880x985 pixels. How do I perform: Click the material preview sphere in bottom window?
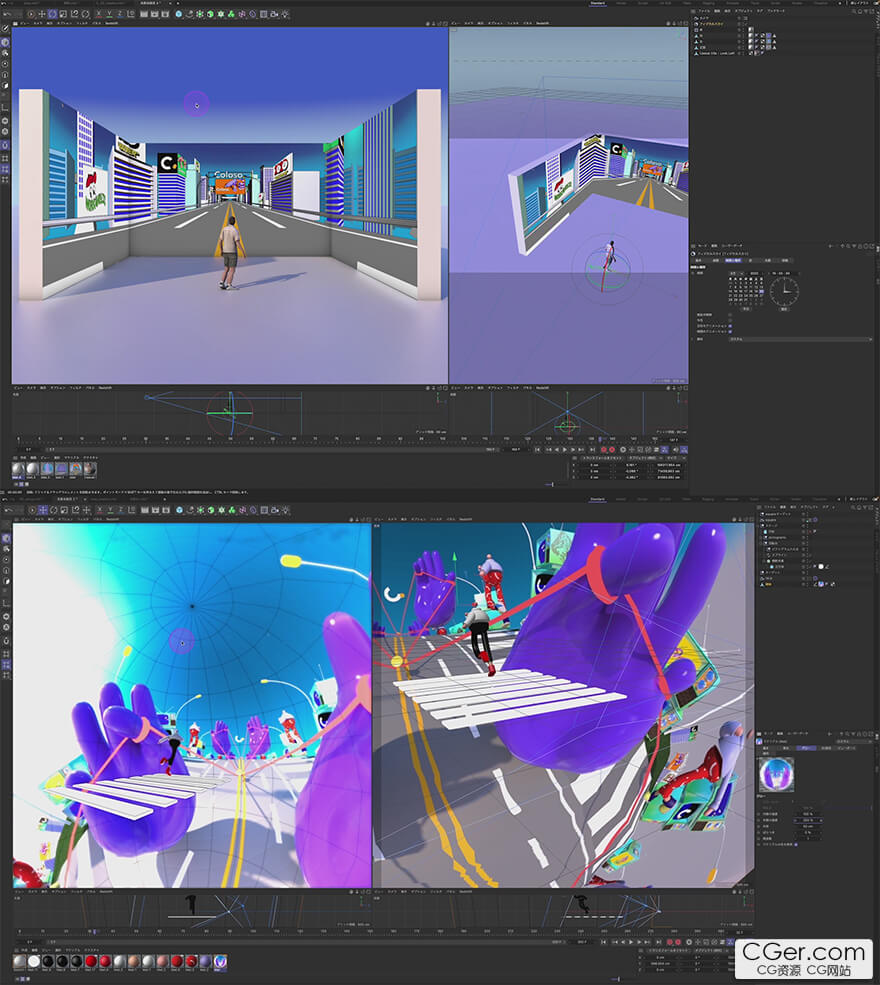(x=776, y=774)
